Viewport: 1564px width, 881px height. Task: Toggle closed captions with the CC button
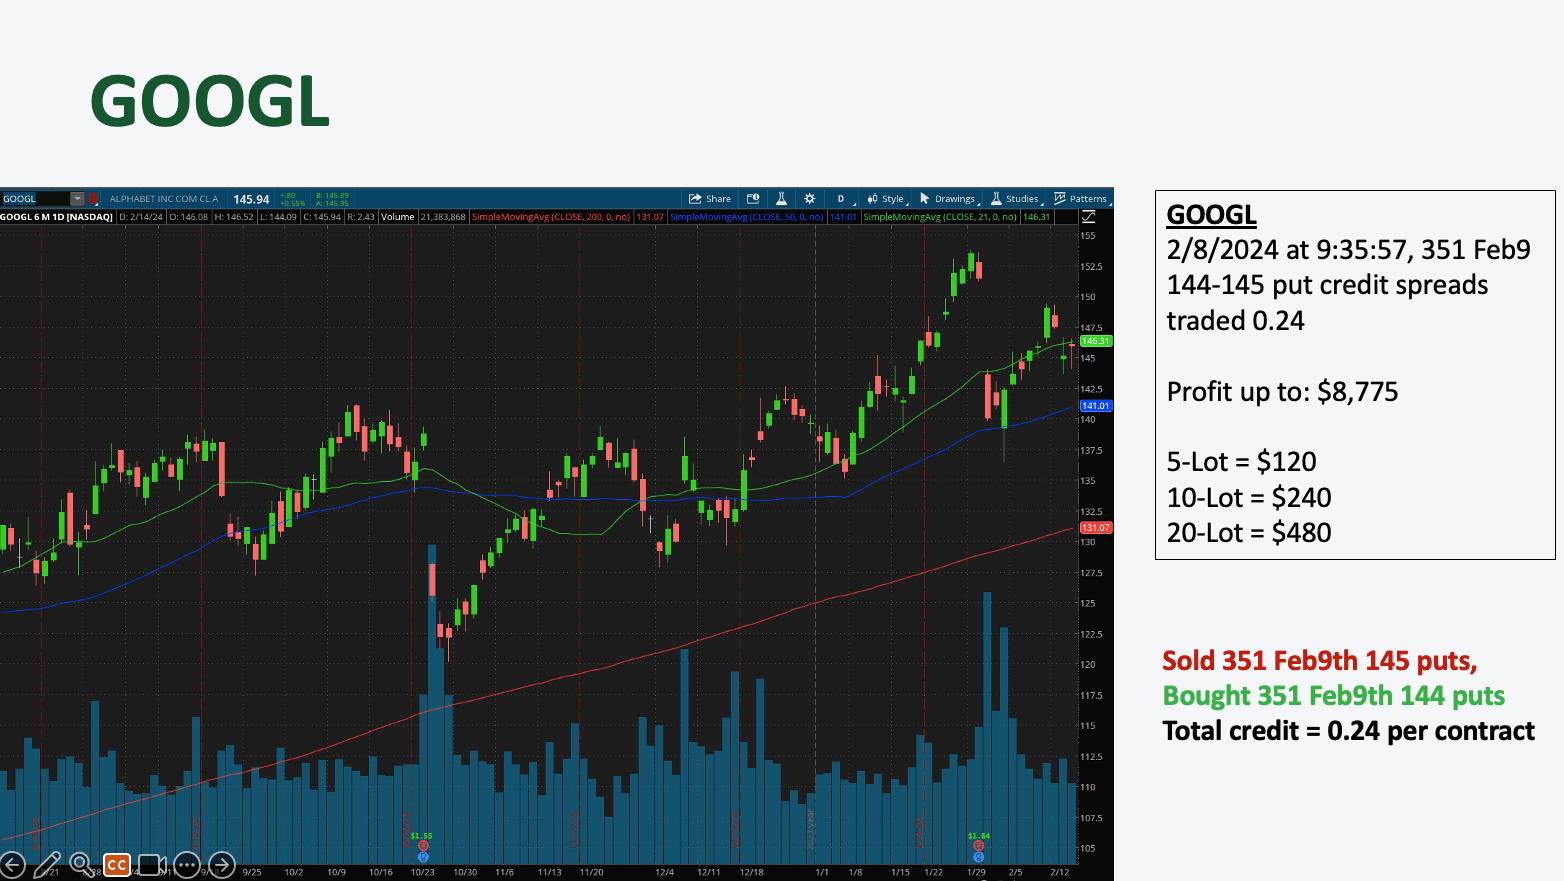117,865
